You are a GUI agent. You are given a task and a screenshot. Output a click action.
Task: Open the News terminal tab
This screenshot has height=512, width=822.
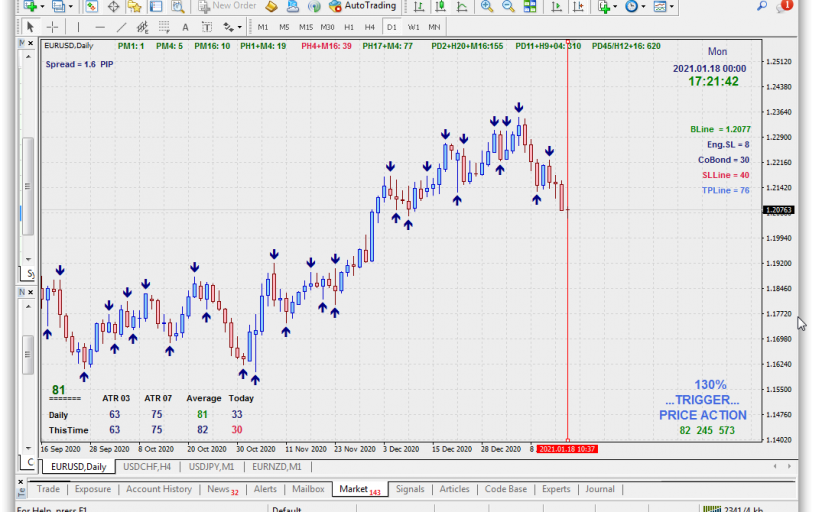[x=222, y=489]
